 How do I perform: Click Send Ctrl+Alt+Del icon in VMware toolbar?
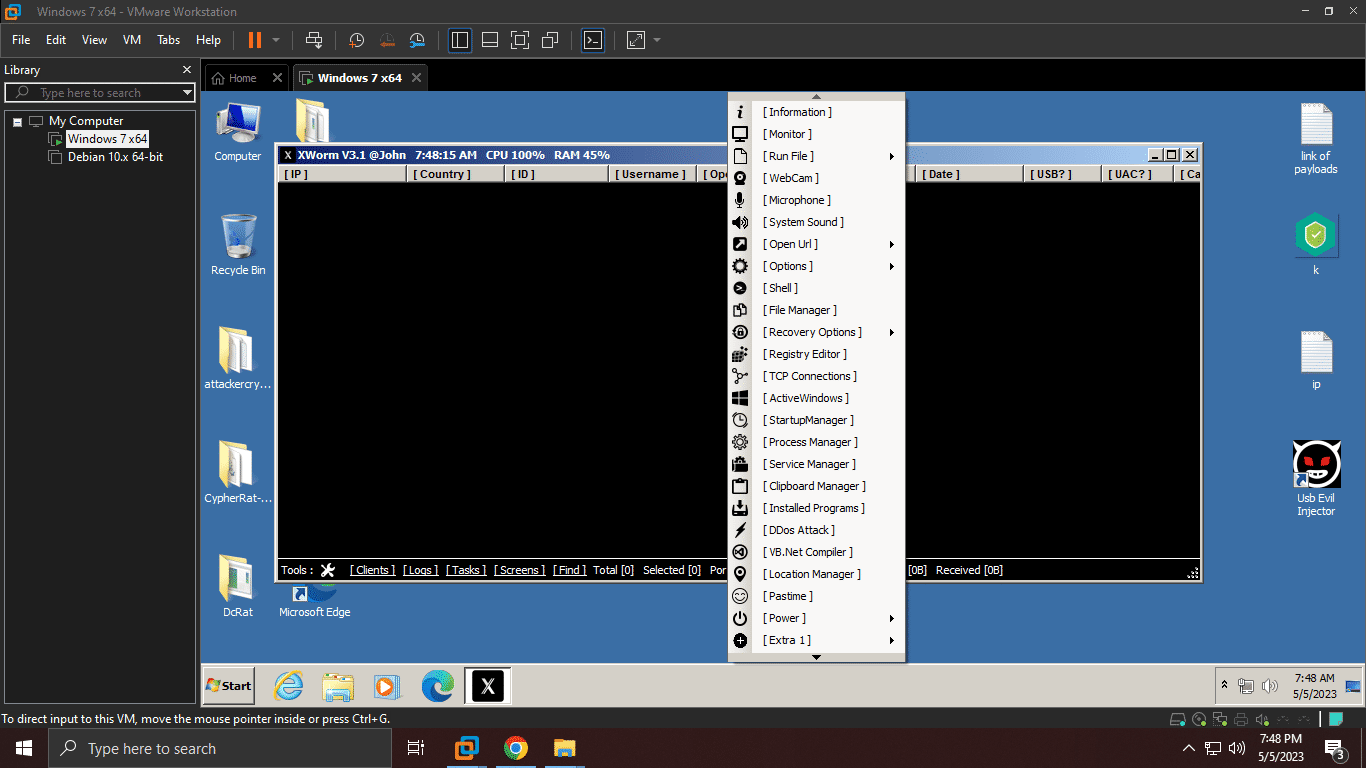[x=314, y=40]
